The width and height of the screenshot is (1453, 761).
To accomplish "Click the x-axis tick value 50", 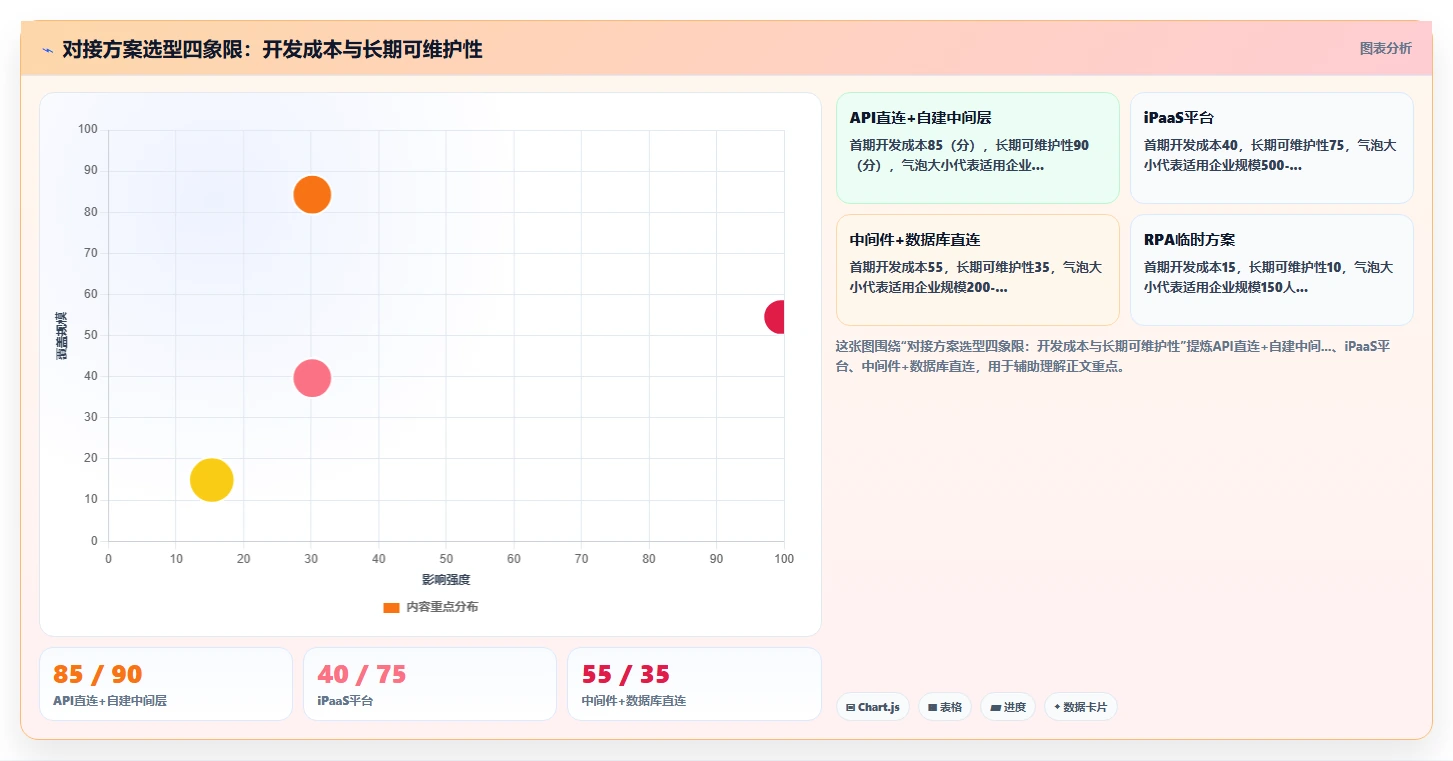I will point(446,559).
